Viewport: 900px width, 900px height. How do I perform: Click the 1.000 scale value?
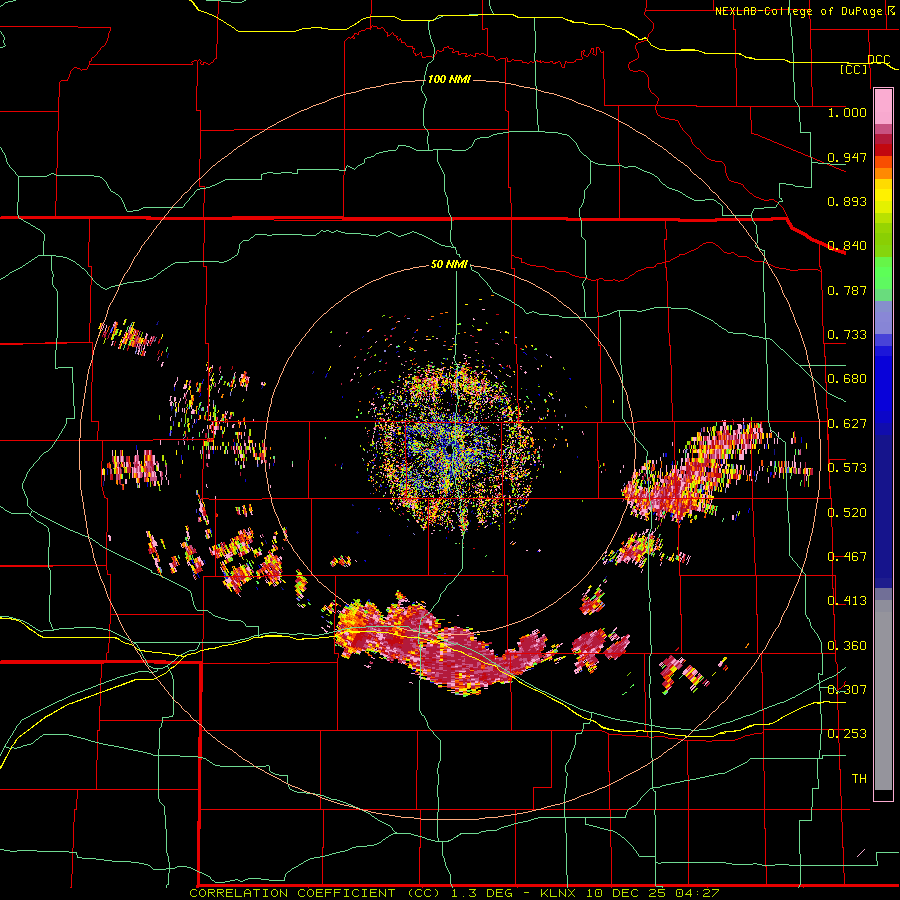847,112
